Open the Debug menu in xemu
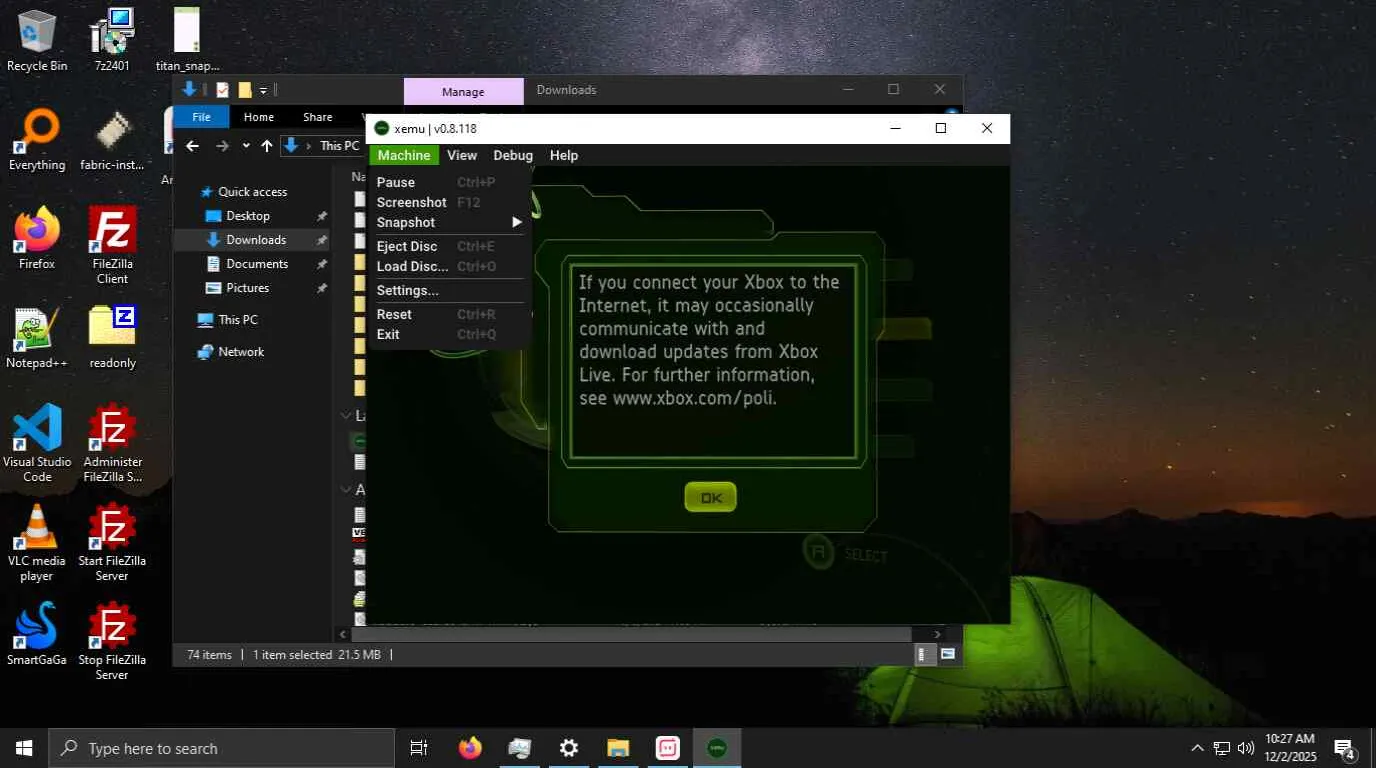Image resolution: width=1376 pixels, height=768 pixels. click(513, 155)
